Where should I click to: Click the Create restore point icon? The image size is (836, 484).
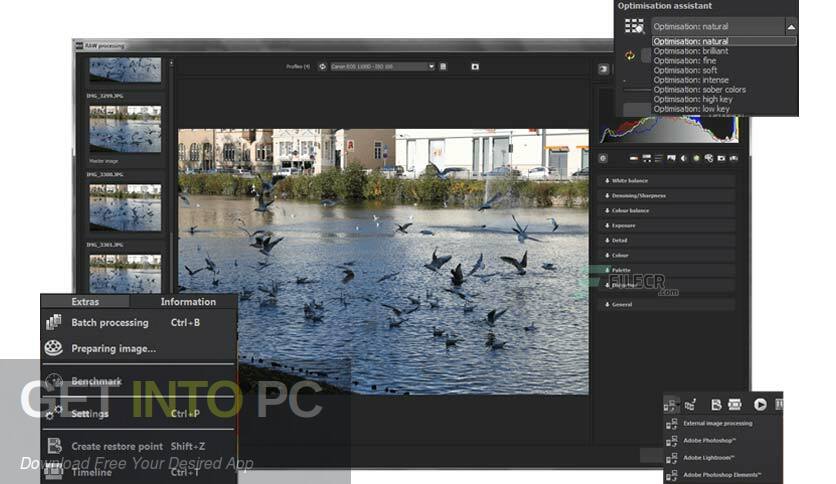pos(54,446)
